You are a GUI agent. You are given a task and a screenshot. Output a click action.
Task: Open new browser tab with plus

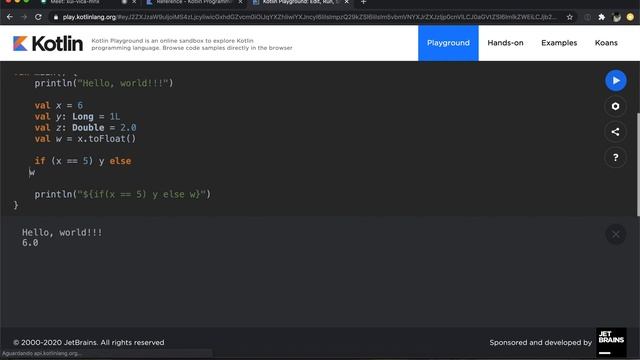click(363, 2)
